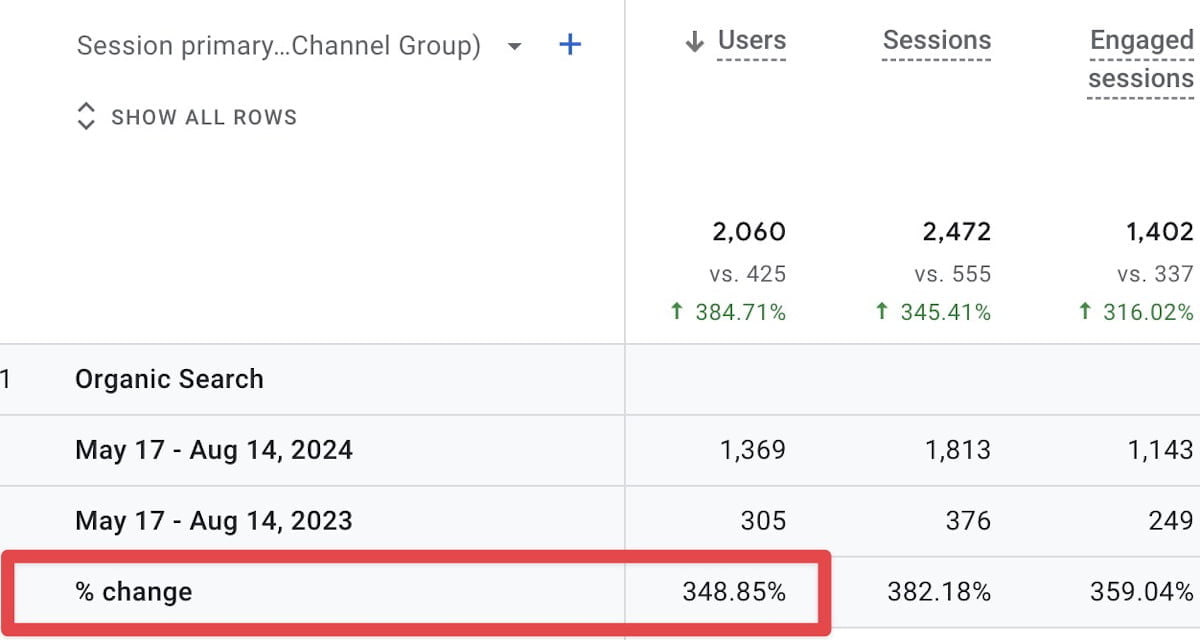Click the % change row label
The width and height of the screenshot is (1200, 640).
[134, 591]
